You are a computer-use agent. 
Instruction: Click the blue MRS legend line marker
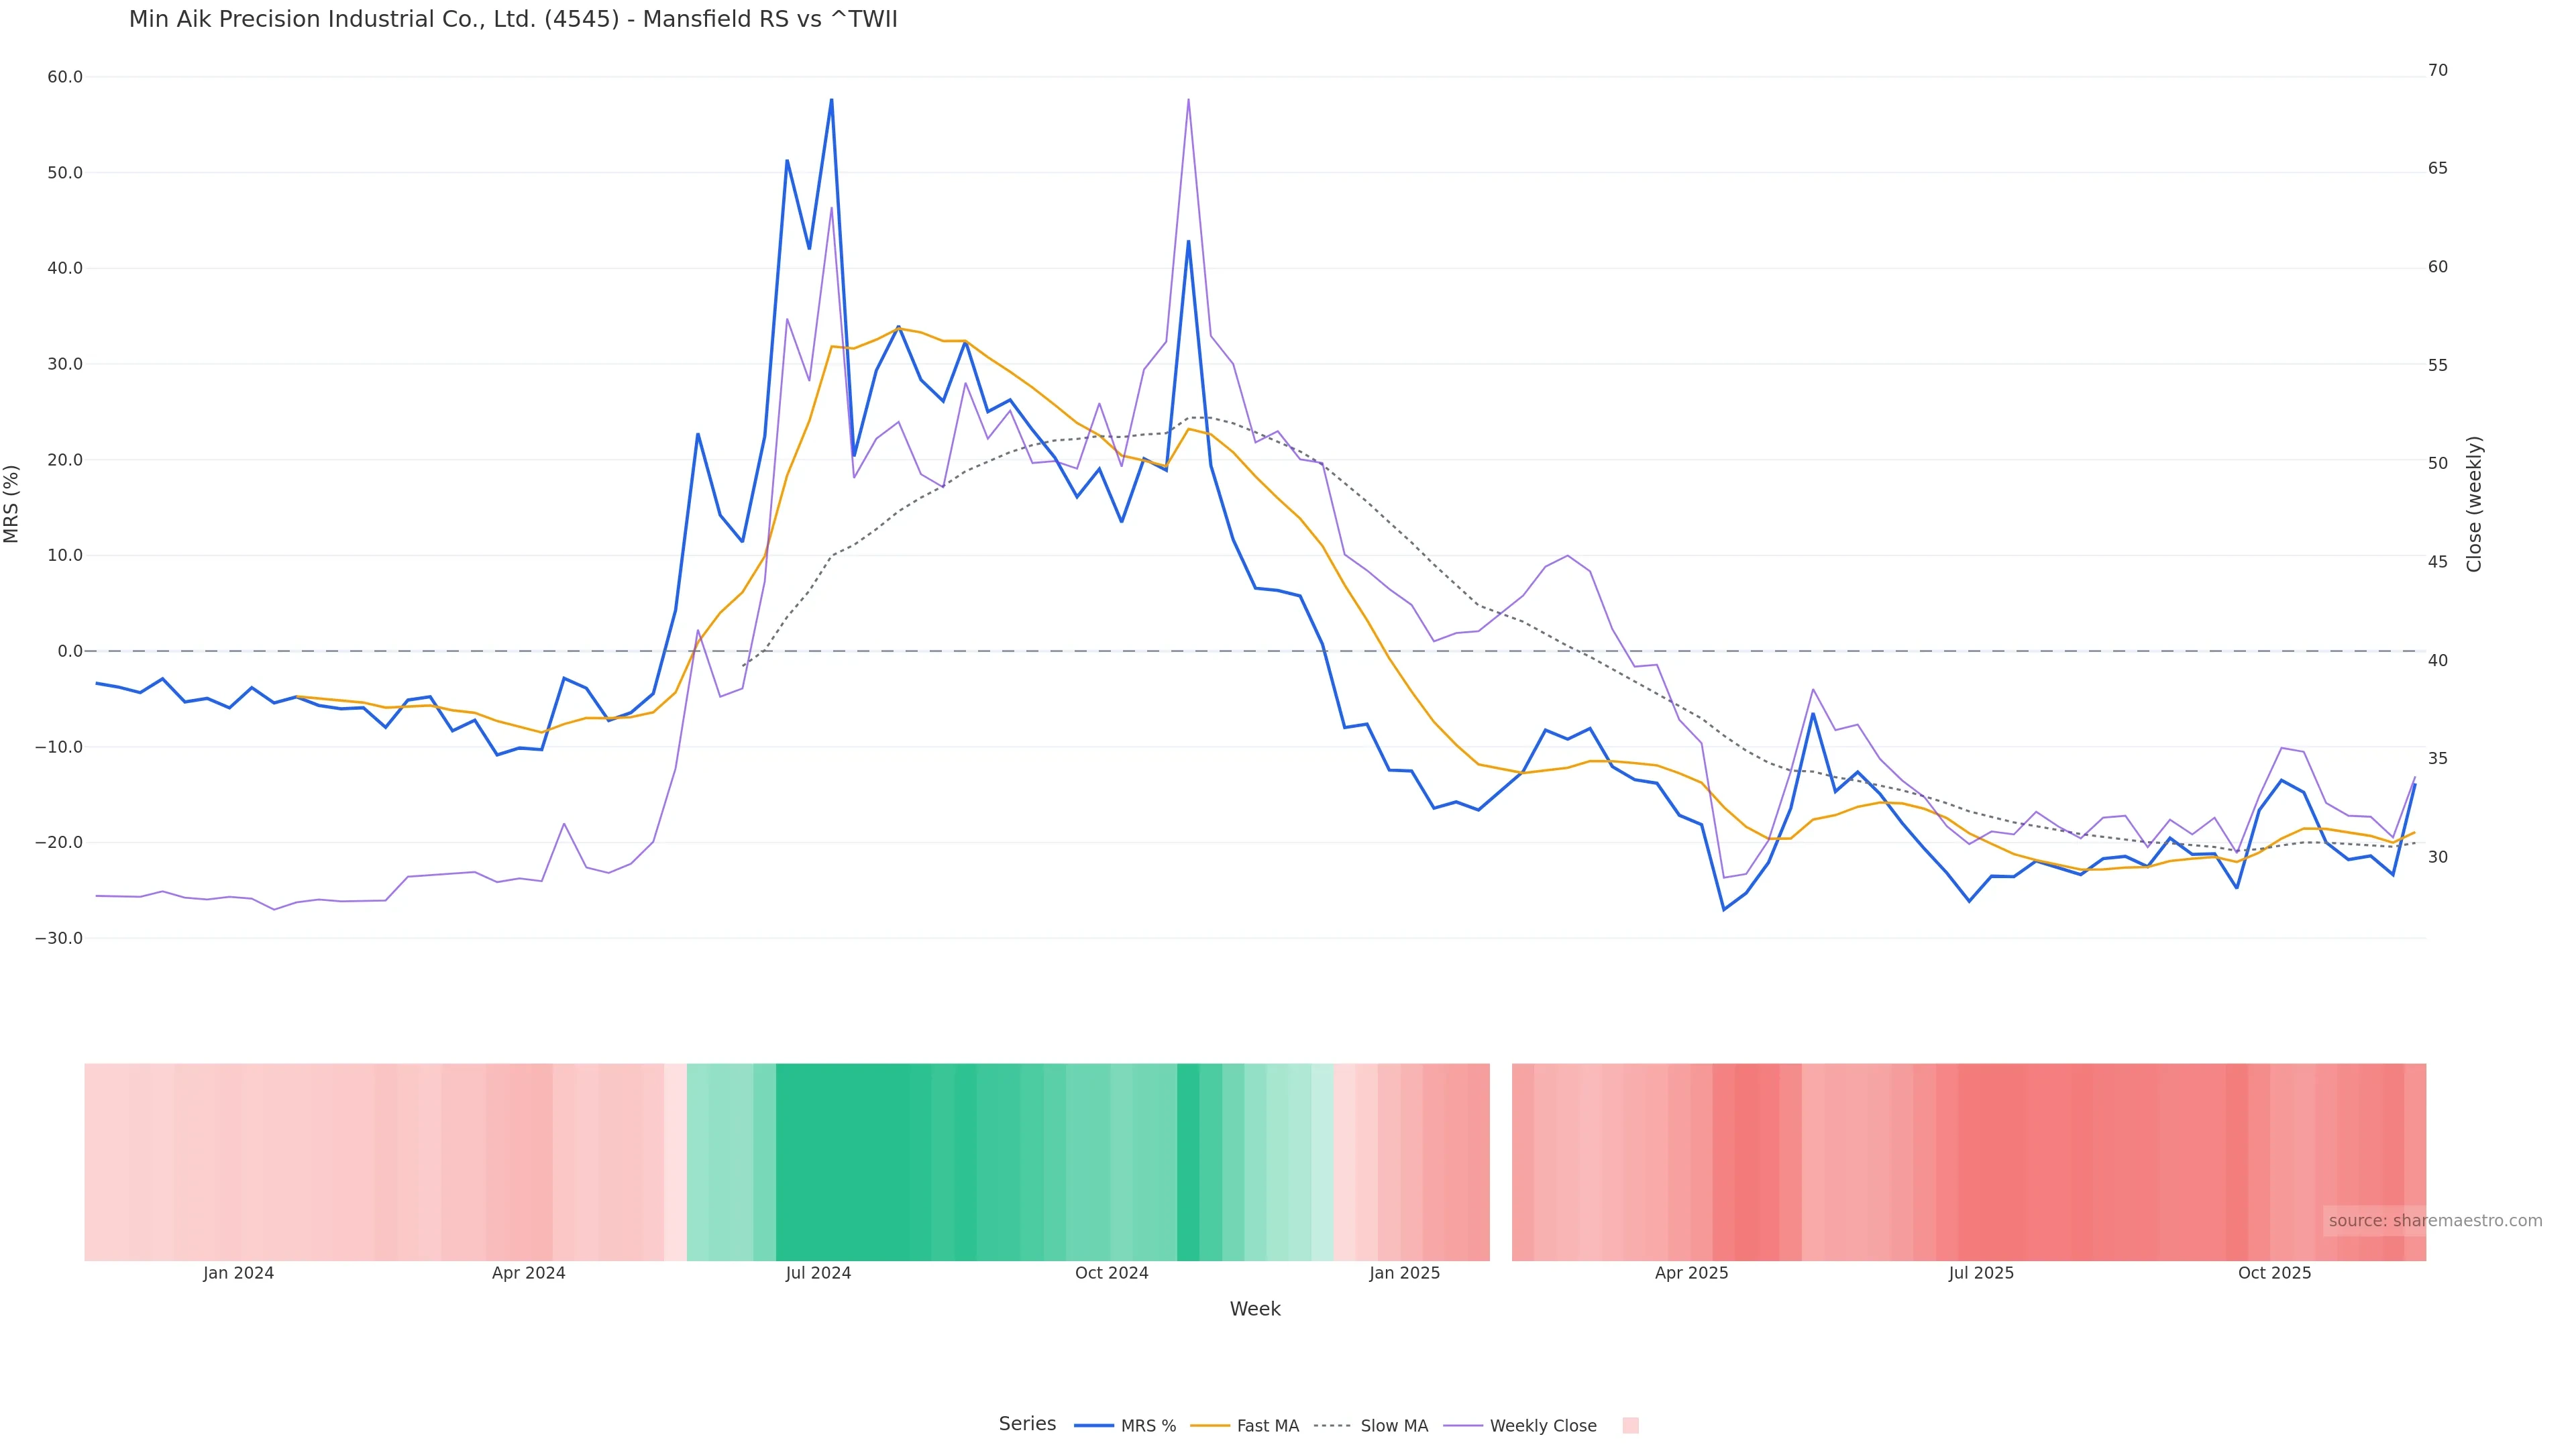pos(1094,1426)
